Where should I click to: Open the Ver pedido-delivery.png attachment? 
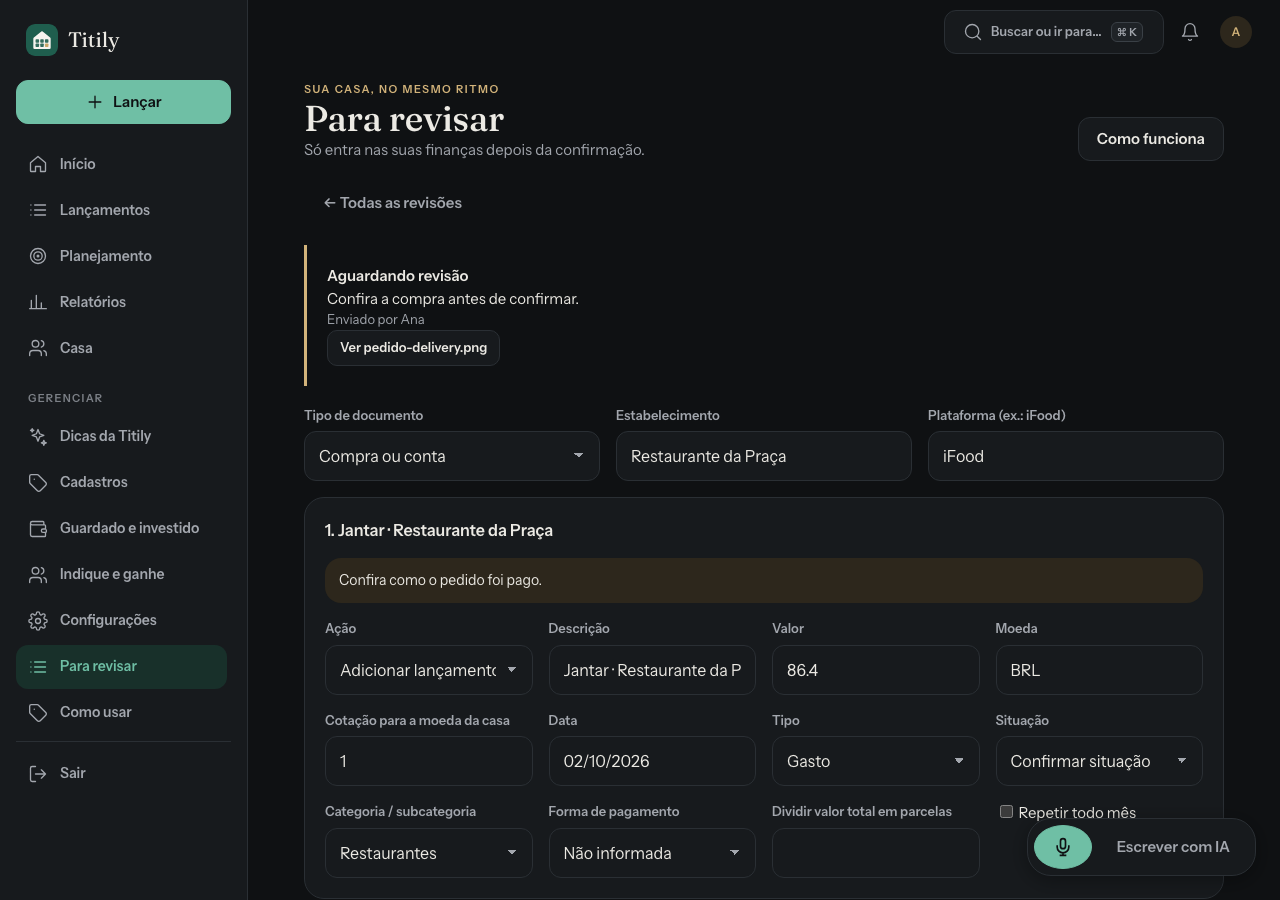pos(413,348)
